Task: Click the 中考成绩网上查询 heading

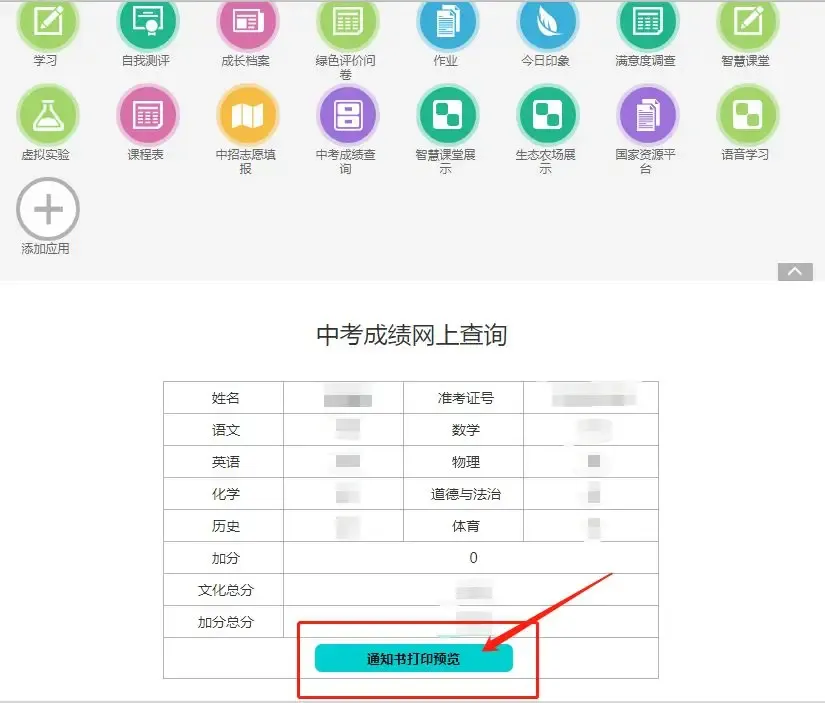Action: [x=411, y=335]
